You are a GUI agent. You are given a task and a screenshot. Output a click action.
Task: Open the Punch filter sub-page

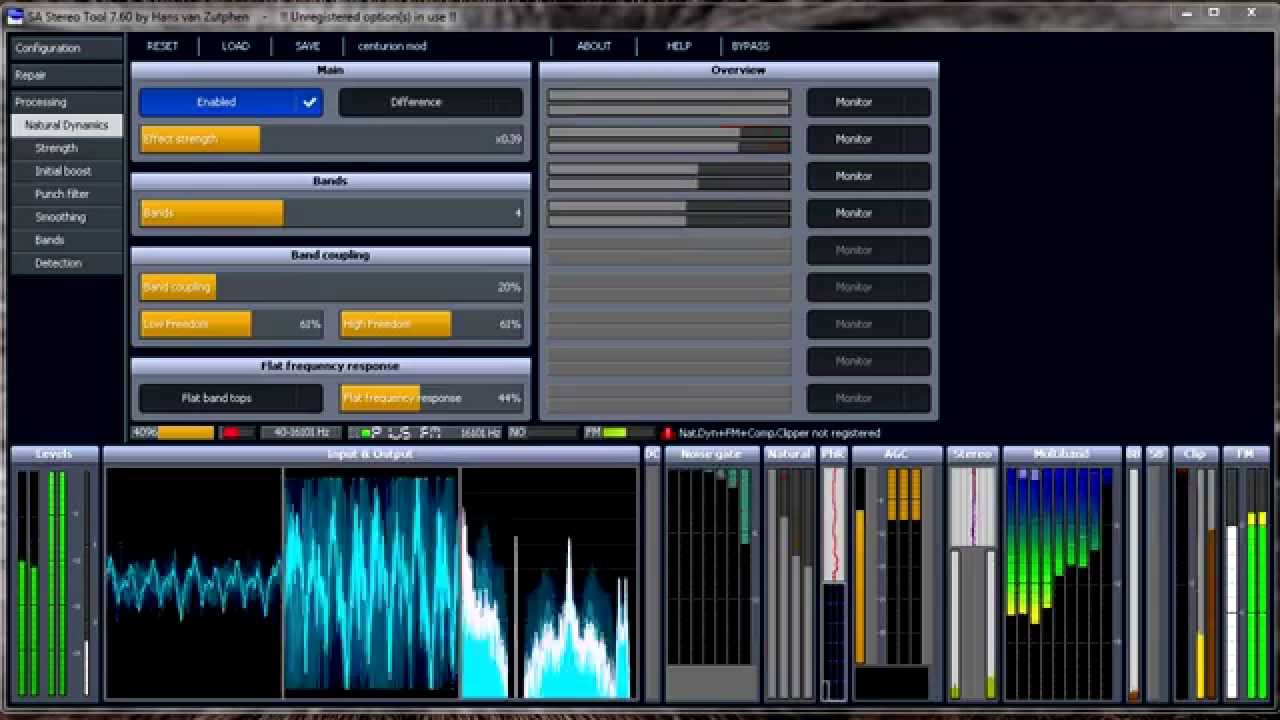62,194
